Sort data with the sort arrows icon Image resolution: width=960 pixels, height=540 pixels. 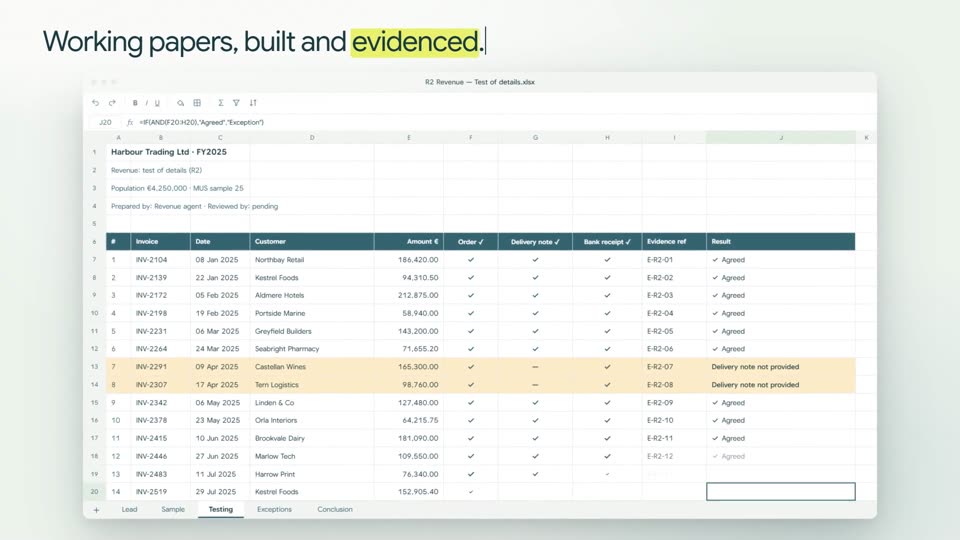click(x=253, y=103)
